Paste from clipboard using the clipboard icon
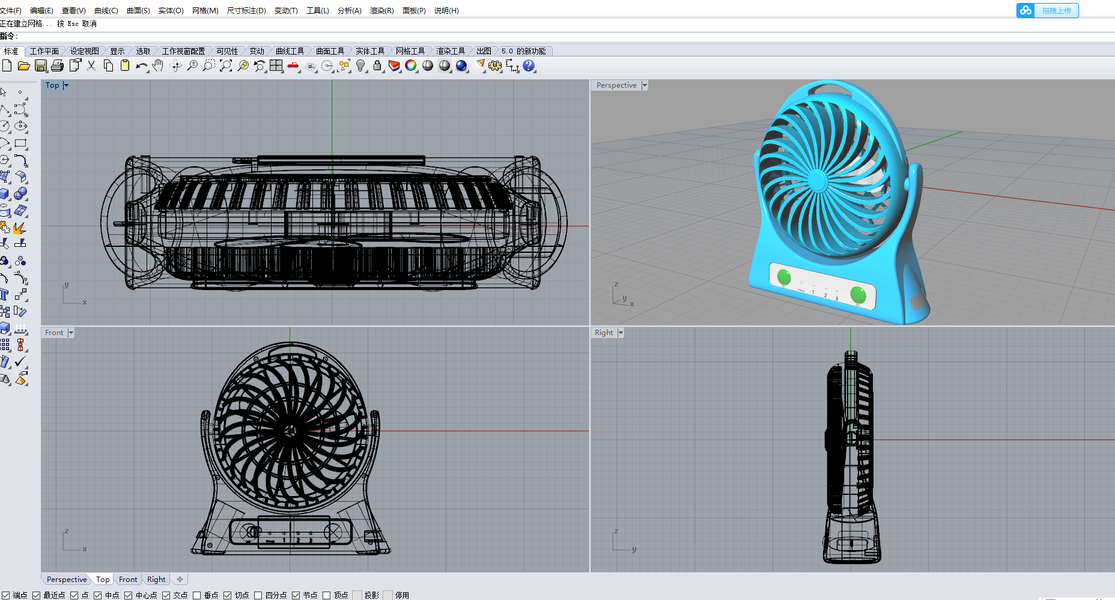This screenshot has height=600, width=1115. [x=124, y=65]
